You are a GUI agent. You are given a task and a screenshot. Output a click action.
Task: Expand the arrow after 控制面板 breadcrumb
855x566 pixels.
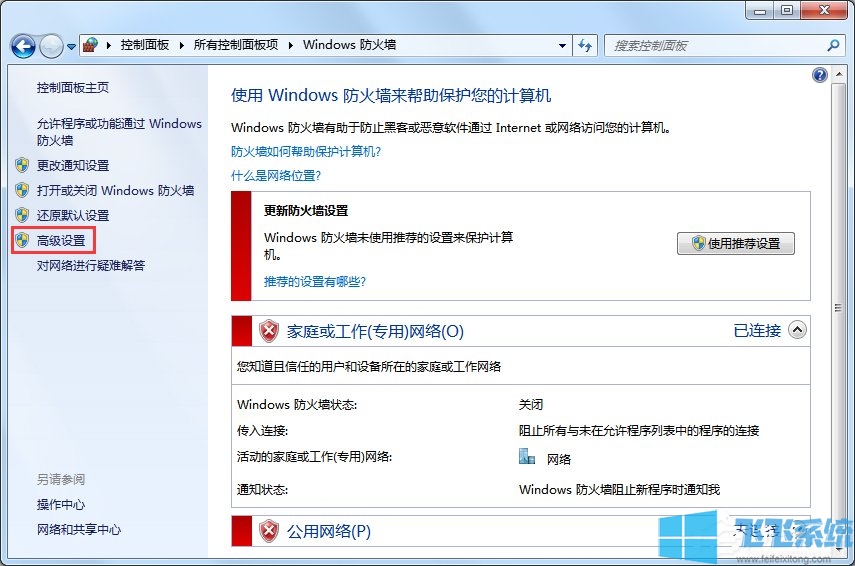(182, 45)
